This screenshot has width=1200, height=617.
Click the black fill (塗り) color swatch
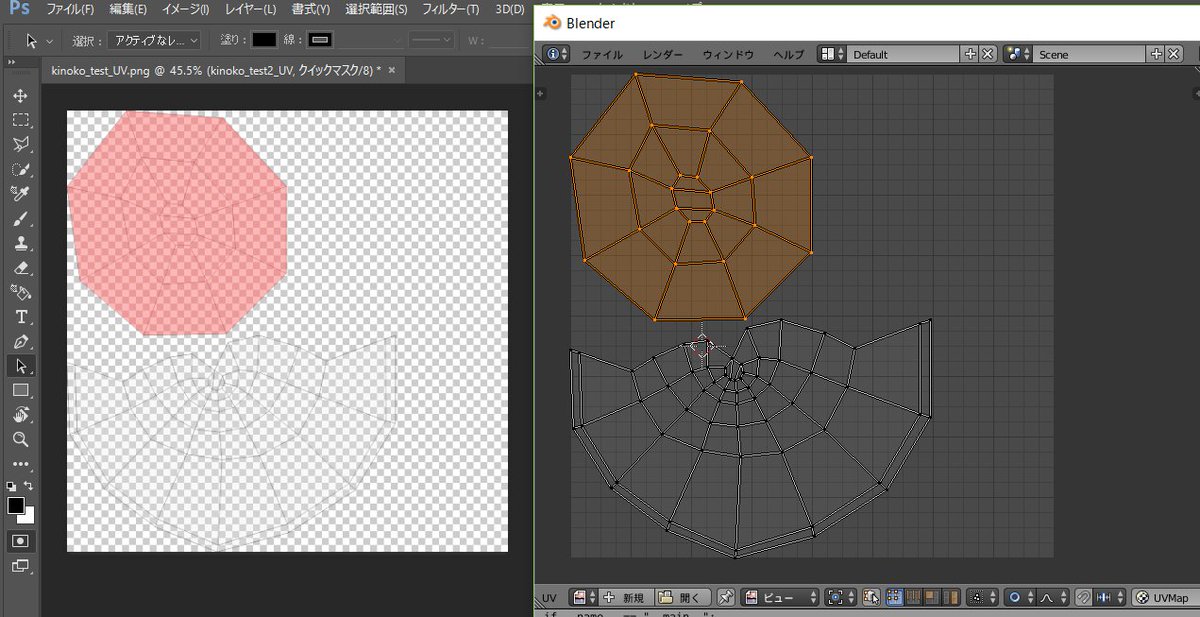[264, 40]
